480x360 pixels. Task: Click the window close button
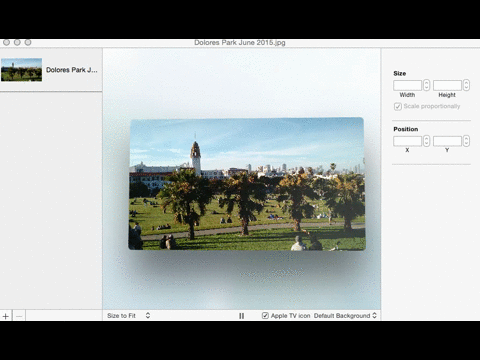click(6, 42)
